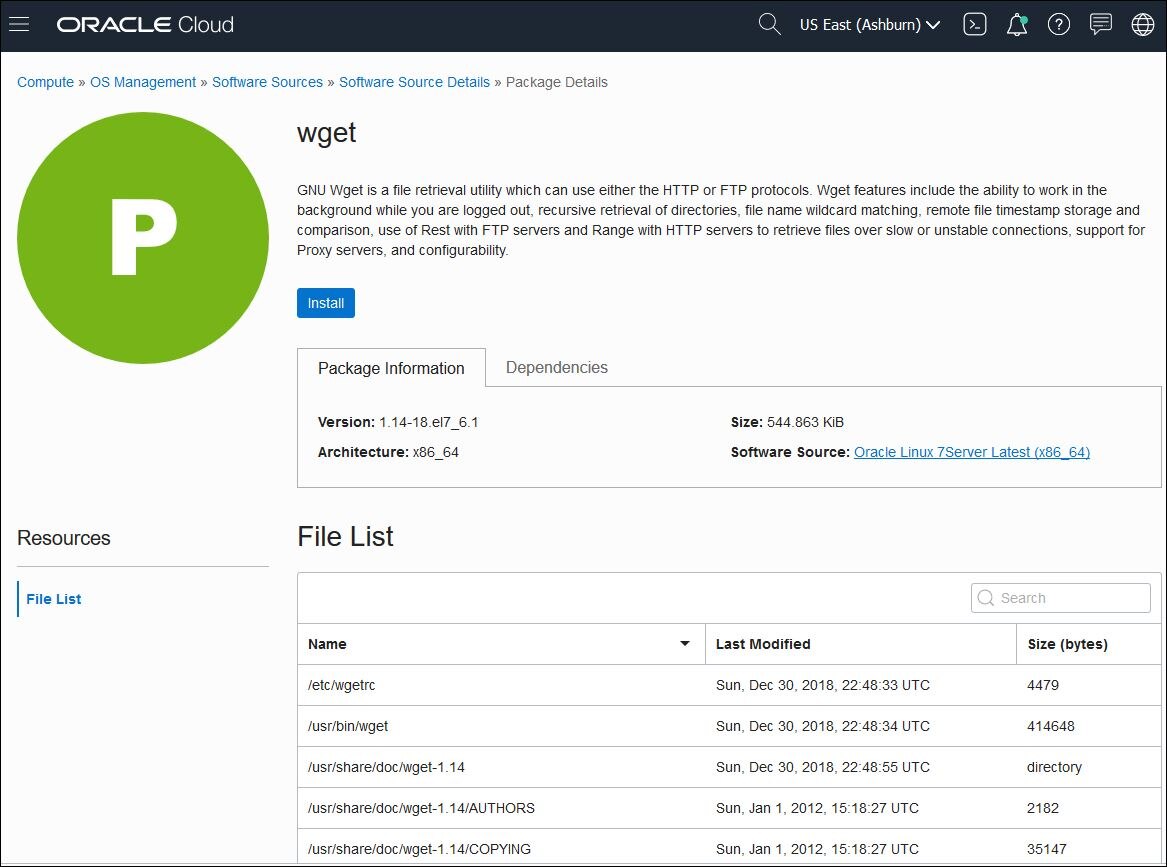Launch the Cloud Shell terminal icon

[974, 25]
